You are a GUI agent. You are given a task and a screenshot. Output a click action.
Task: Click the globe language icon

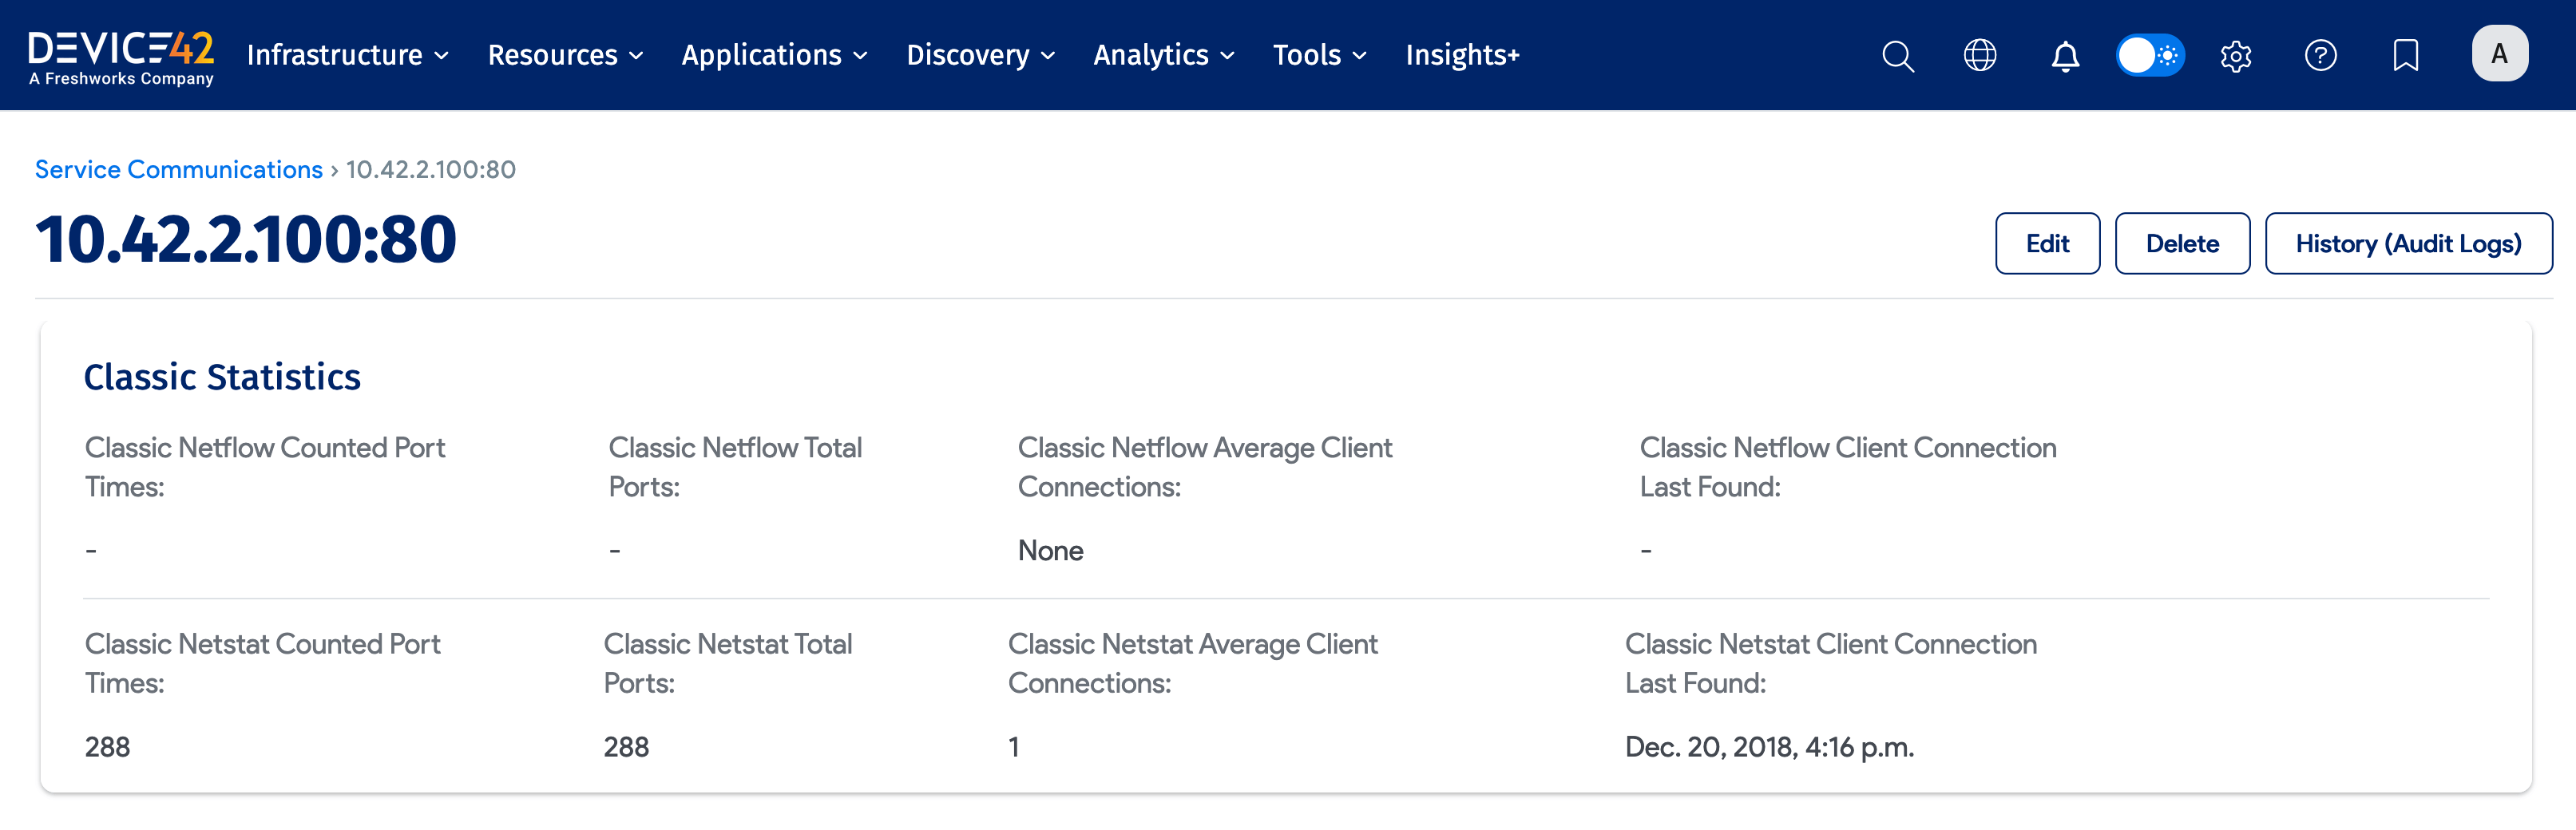point(1981,56)
